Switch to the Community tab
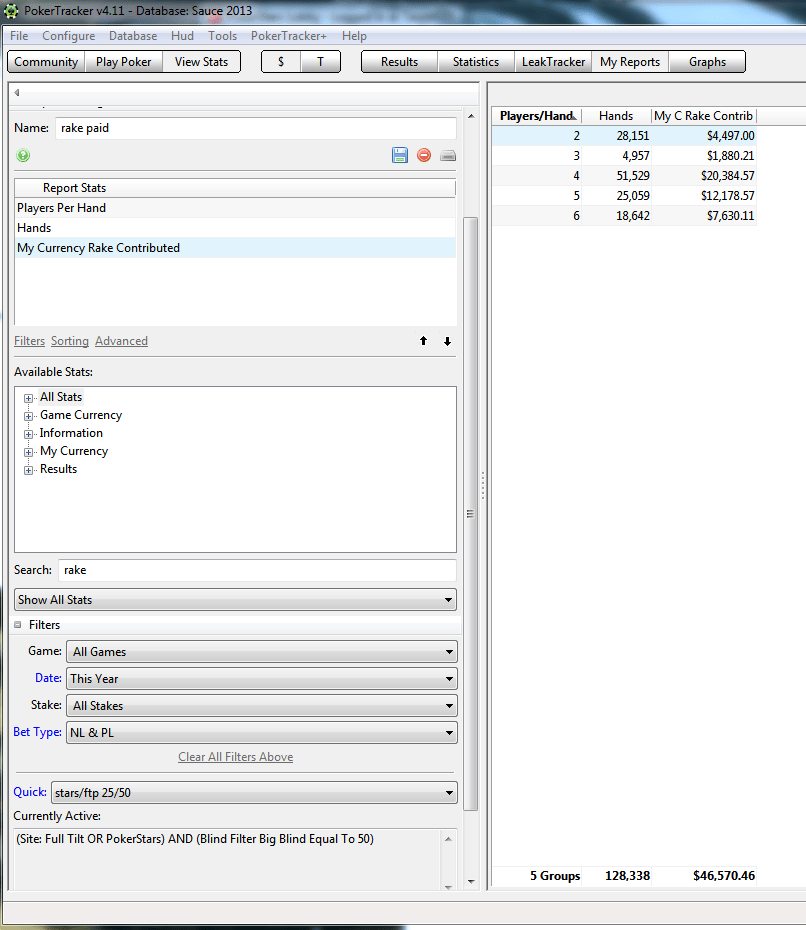This screenshot has width=806, height=930. click(46, 62)
